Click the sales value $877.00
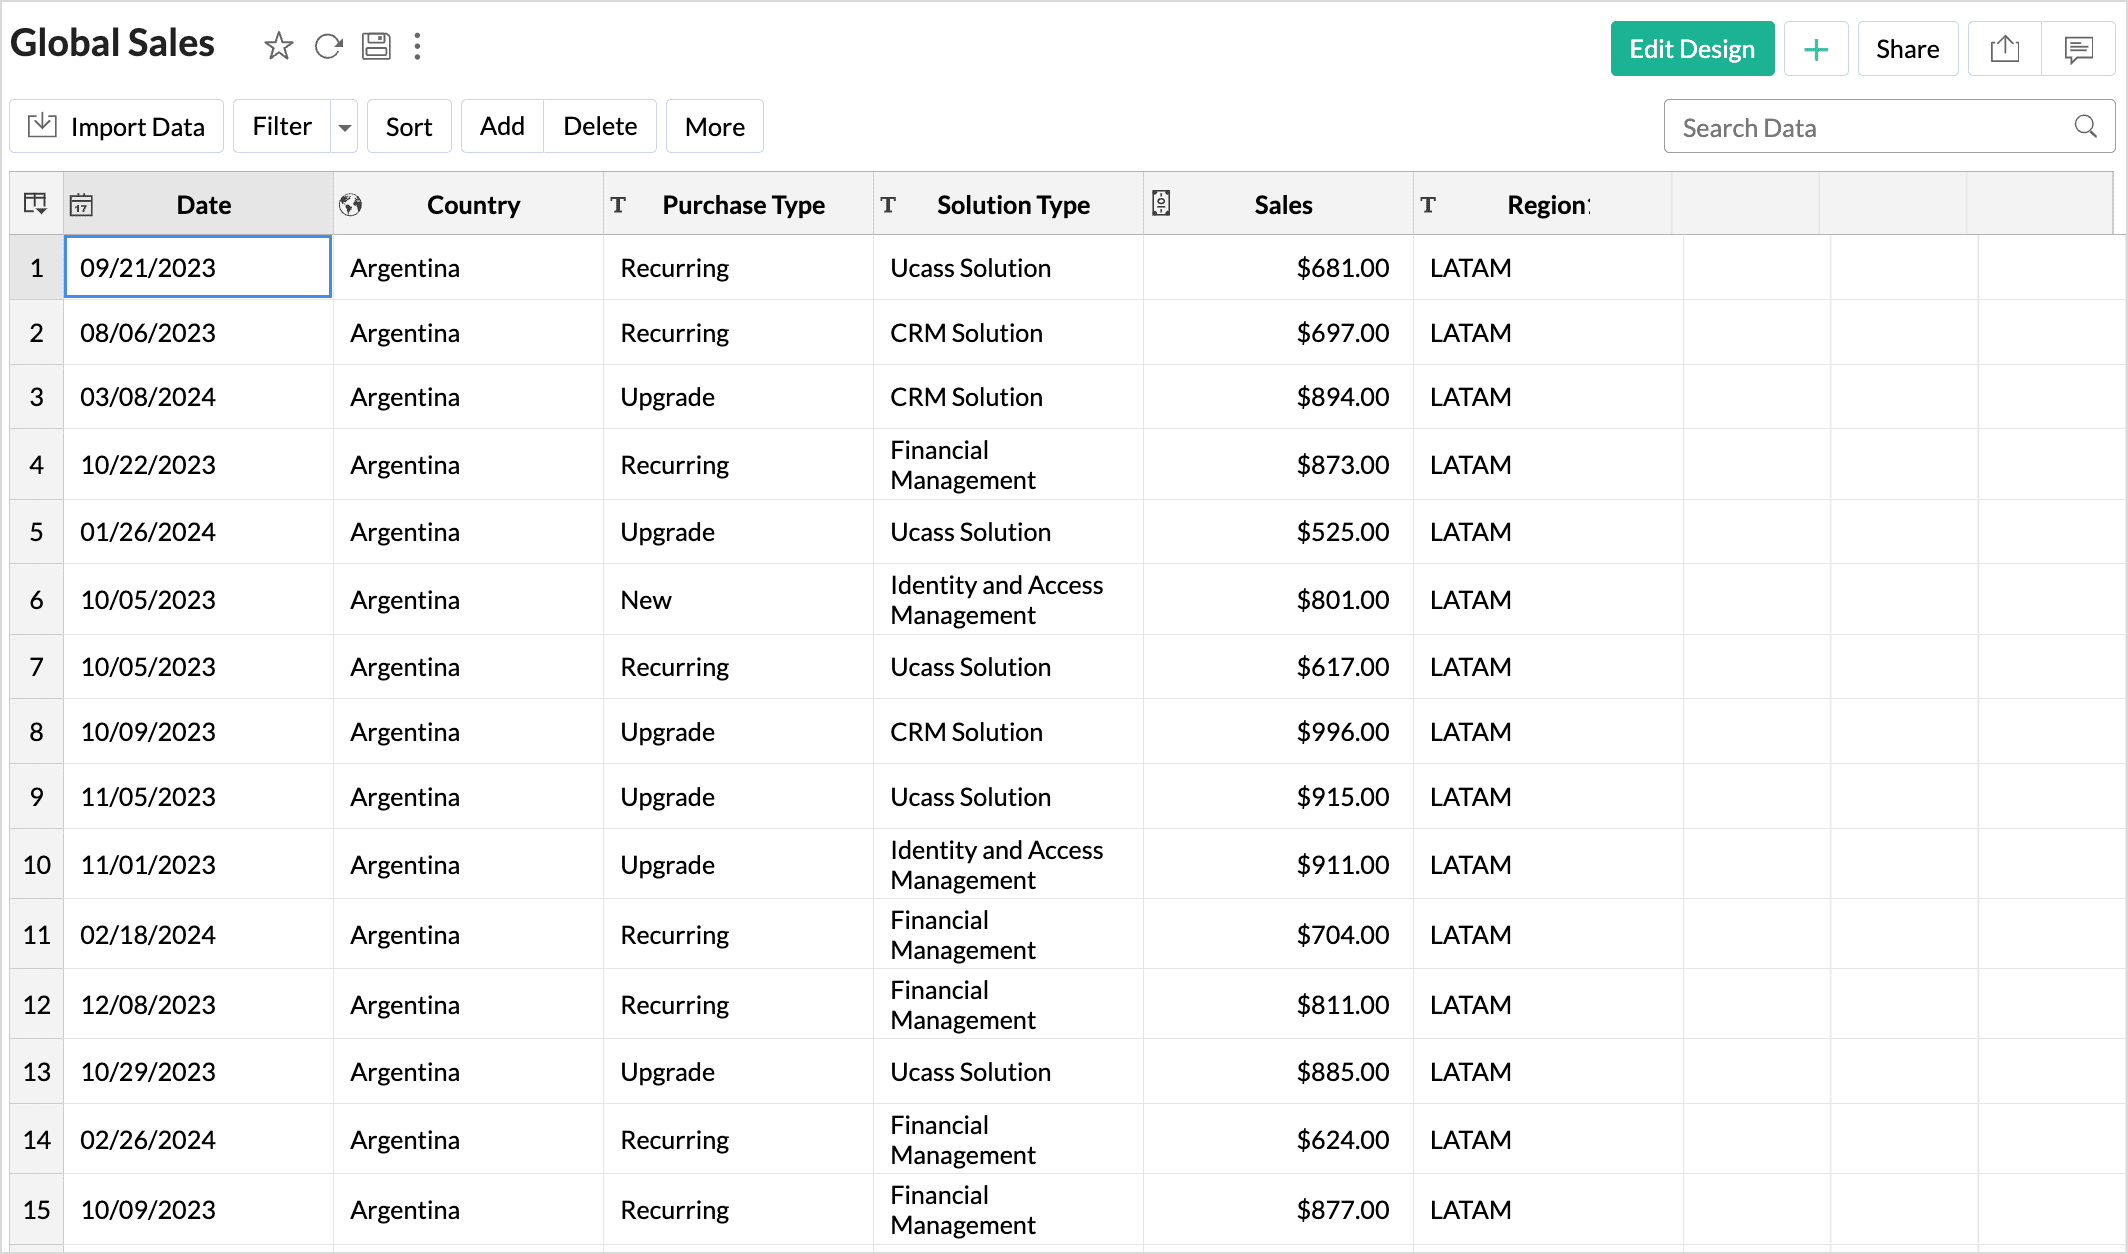The height and width of the screenshot is (1254, 2128). [x=1342, y=1210]
